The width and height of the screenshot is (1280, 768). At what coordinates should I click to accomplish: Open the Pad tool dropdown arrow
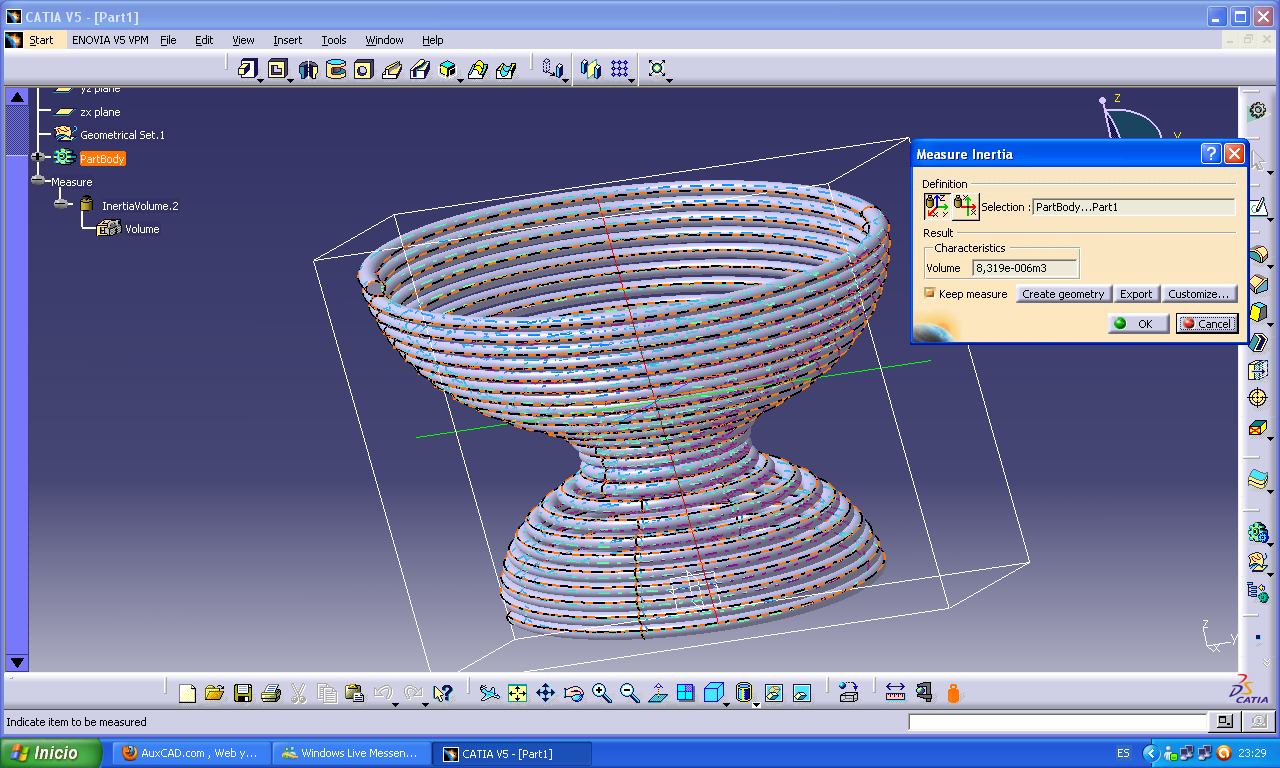coord(260,79)
